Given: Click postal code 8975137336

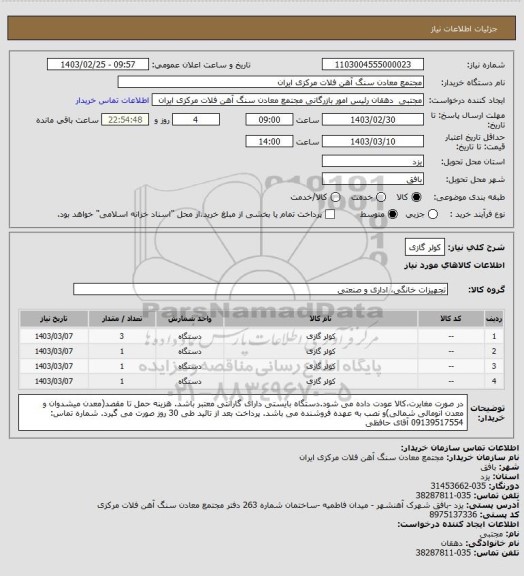Looking at the screenshot, I should (x=453, y=514).
